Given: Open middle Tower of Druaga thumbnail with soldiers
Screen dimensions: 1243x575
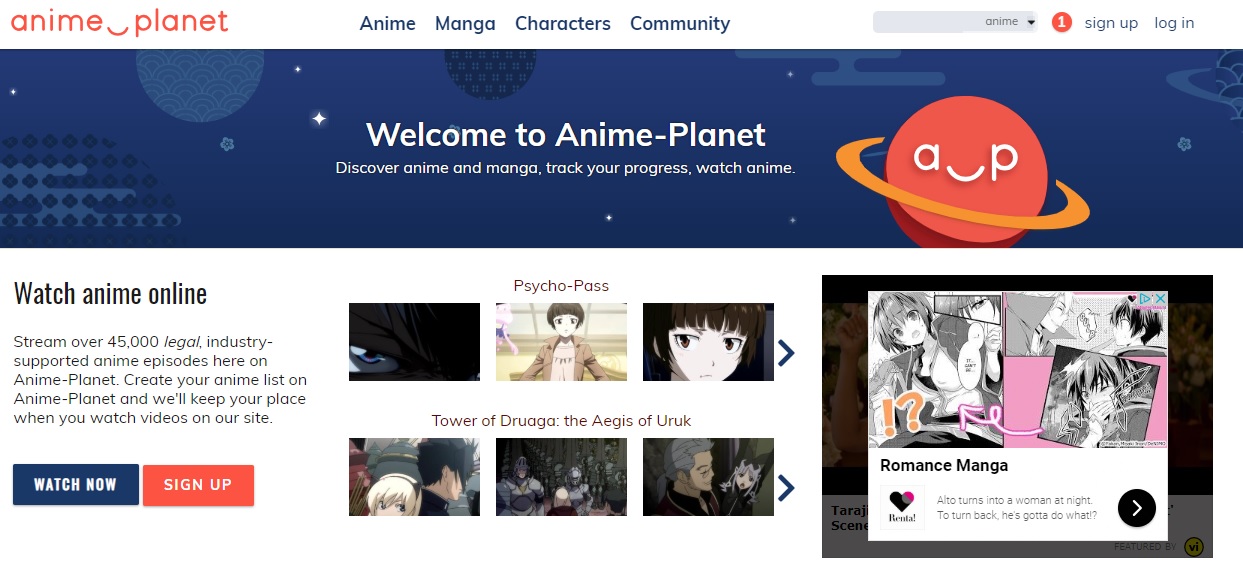Looking at the screenshot, I should click(561, 477).
